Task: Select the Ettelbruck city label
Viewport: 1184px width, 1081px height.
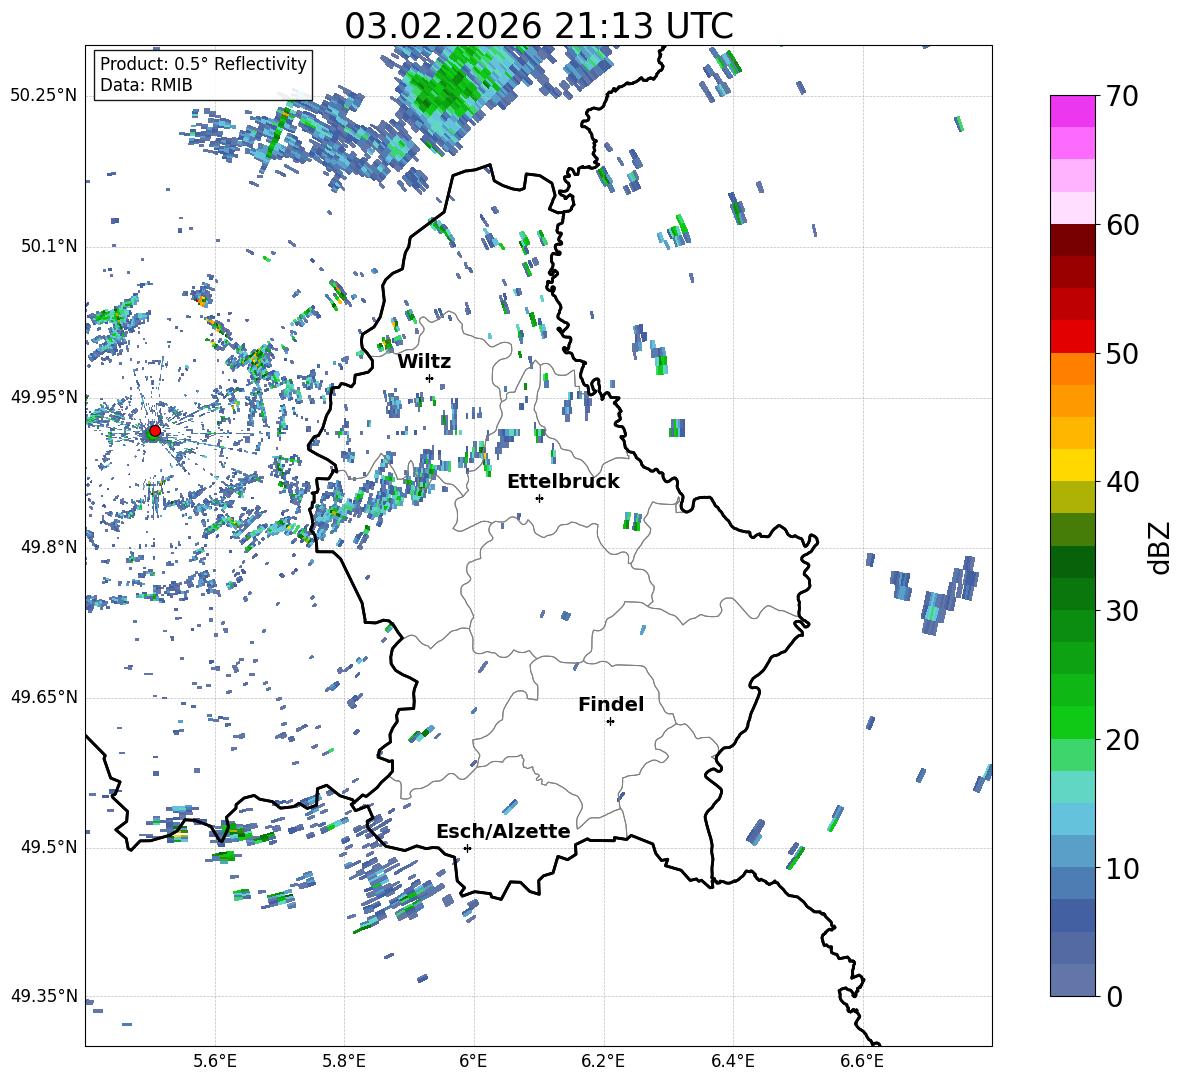Action: [x=563, y=482]
